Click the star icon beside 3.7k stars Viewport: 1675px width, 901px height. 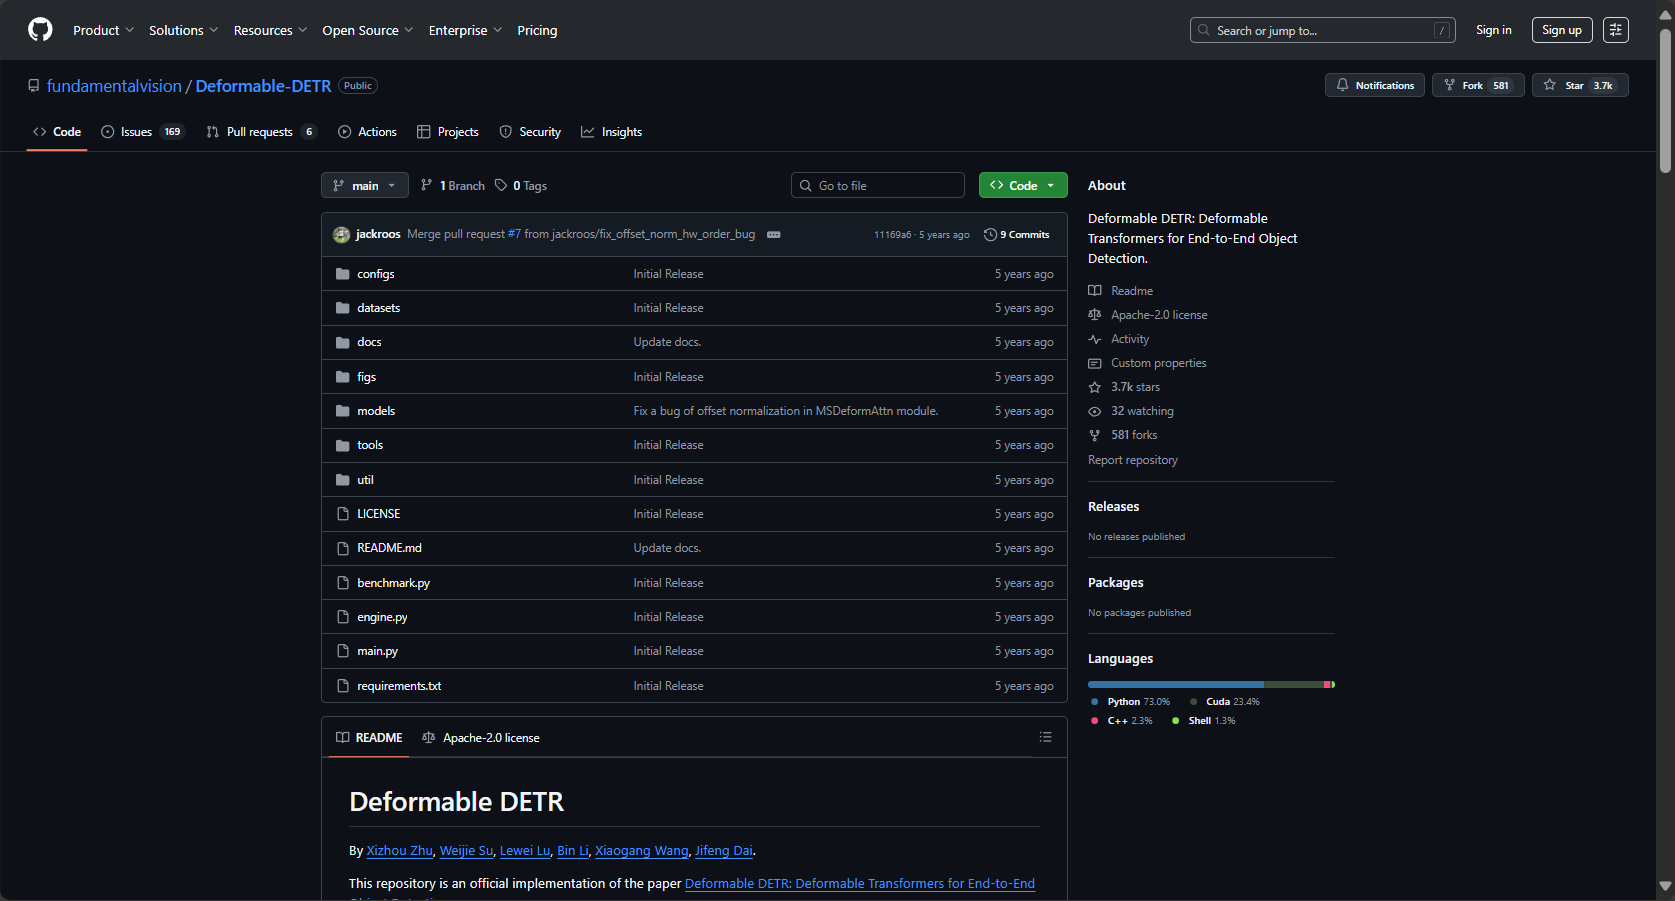coord(1095,387)
